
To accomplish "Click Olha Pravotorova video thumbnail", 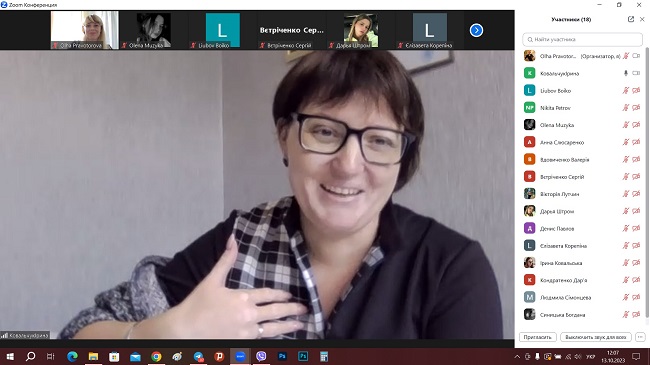I will coord(85,30).
